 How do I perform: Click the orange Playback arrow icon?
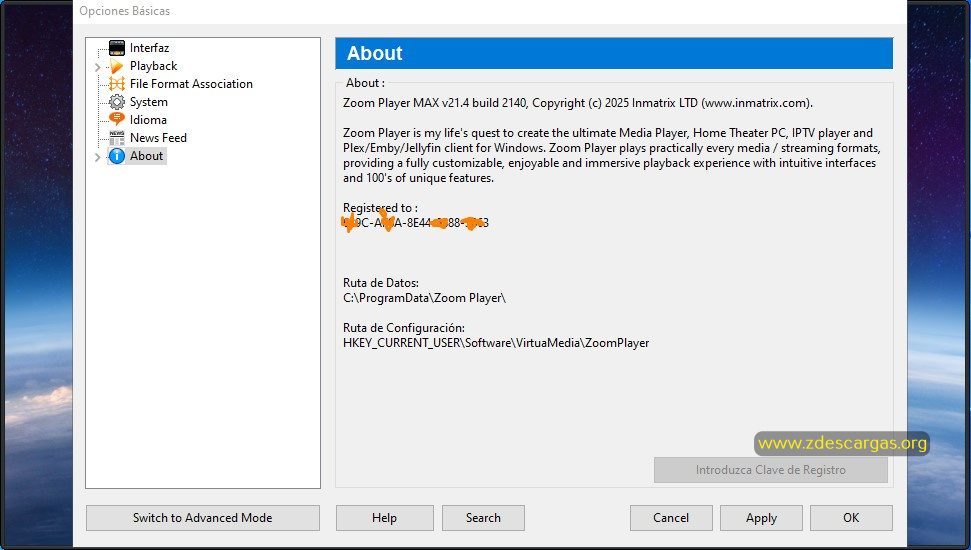point(116,66)
